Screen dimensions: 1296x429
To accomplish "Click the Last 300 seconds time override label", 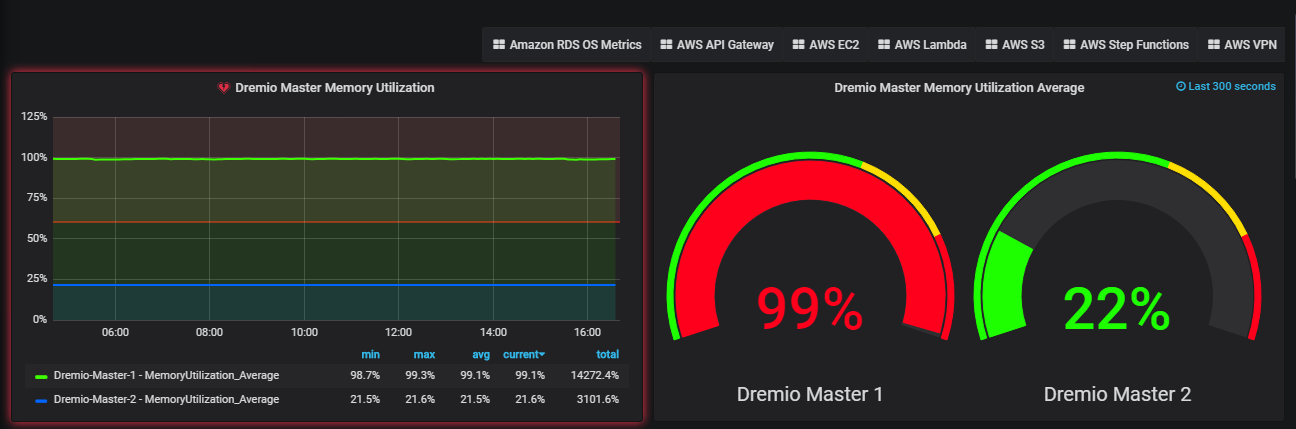I will (x=1232, y=87).
